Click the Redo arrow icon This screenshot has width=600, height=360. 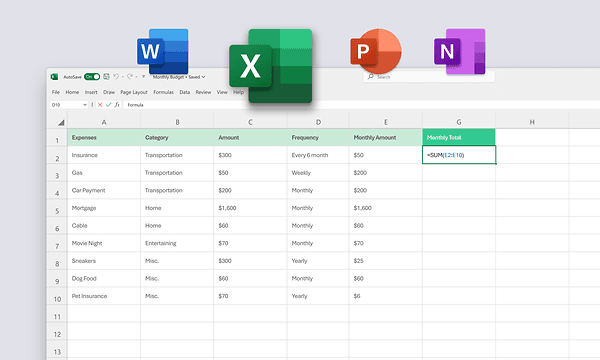130,77
